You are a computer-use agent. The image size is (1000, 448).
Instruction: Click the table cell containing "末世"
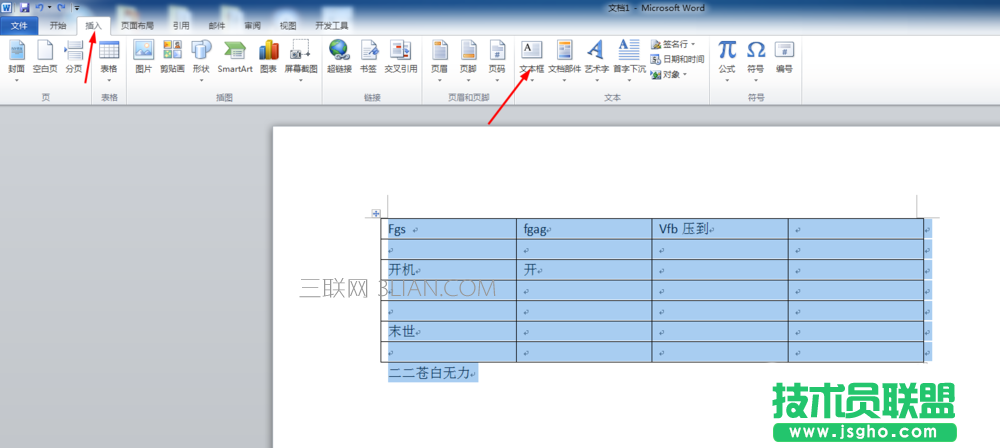pyautogui.click(x=448, y=331)
